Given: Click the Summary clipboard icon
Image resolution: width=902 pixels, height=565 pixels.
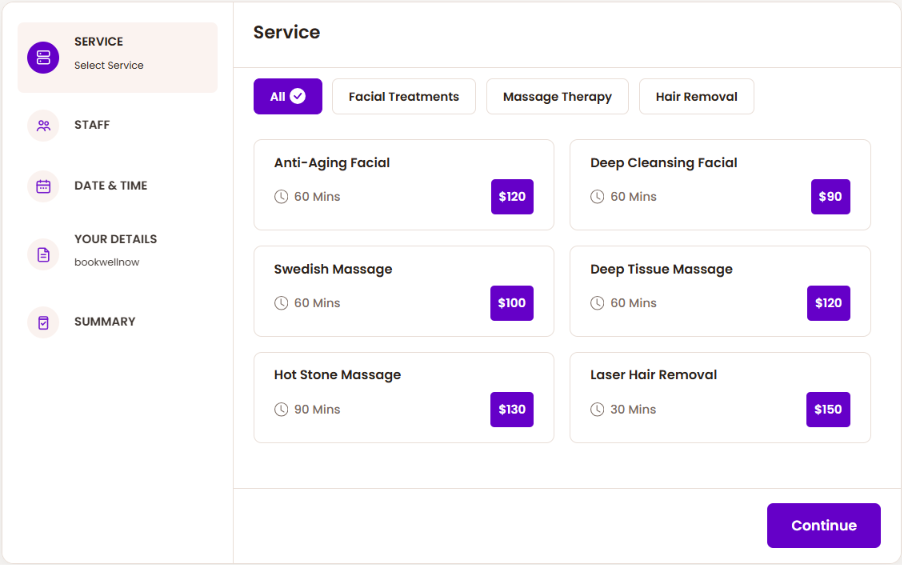Looking at the screenshot, I should click(43, 322).
